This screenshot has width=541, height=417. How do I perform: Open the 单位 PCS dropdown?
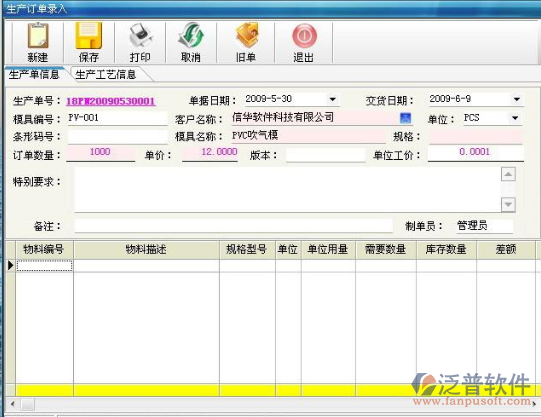pyautogui.click(x=515, y=118)
